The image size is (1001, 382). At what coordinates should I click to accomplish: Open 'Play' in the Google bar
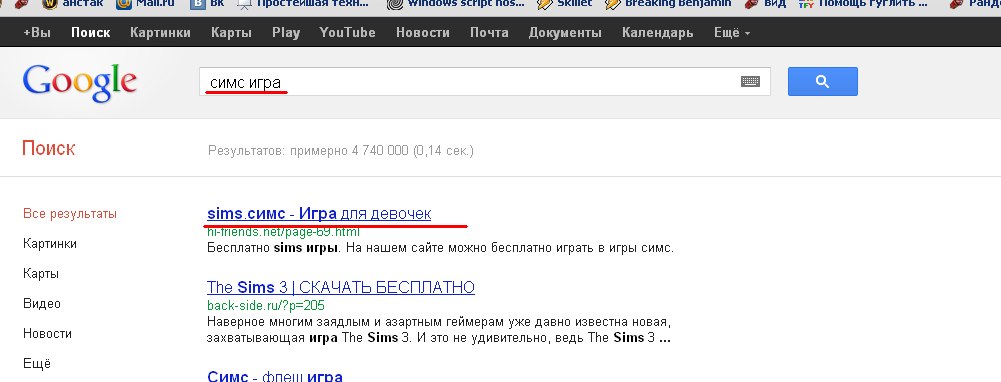pyautogui.click(x=286, y=33)
